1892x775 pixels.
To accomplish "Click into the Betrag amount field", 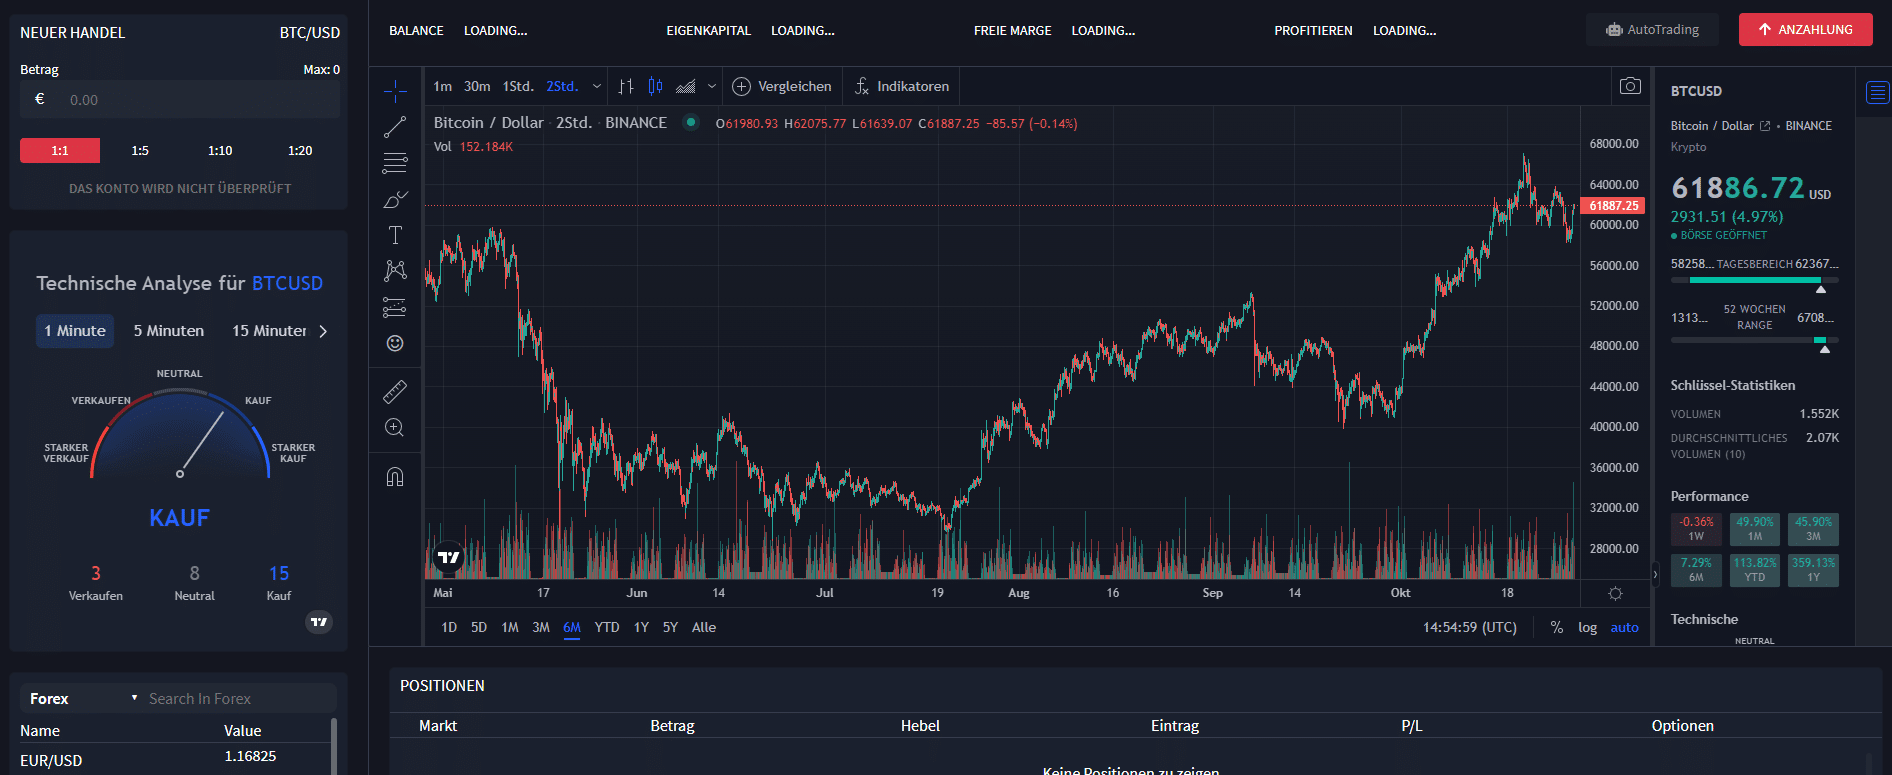I will point(200,100).
